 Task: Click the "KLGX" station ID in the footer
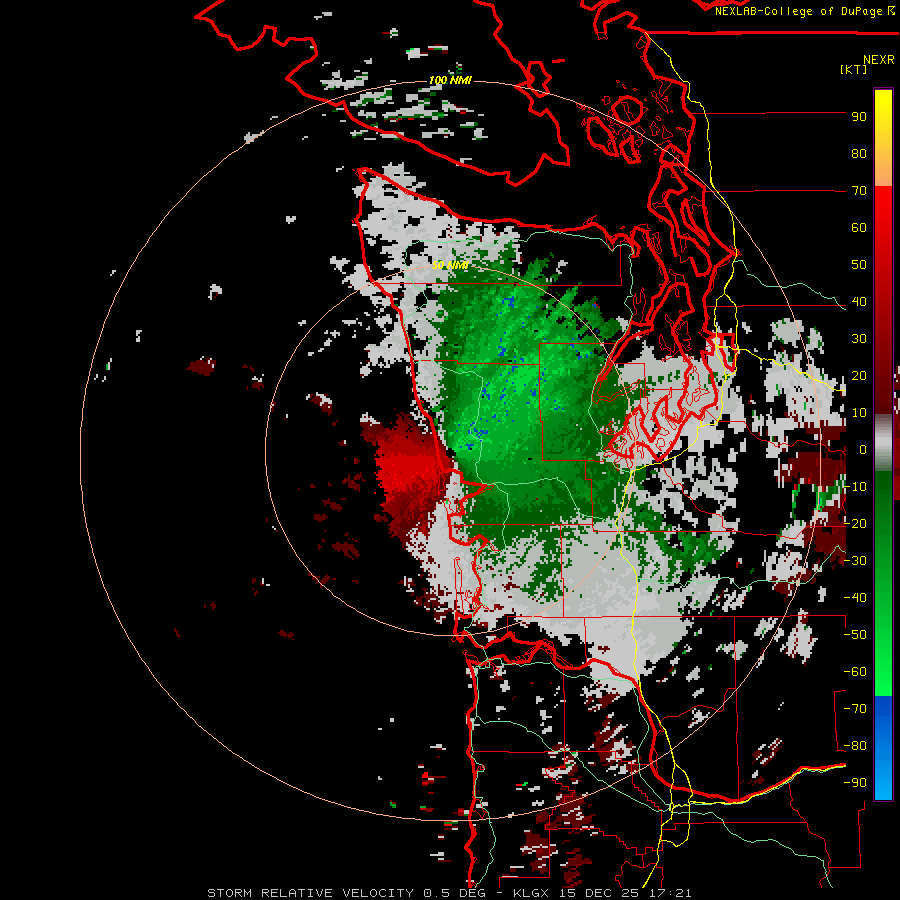click(x=533, y=893)
